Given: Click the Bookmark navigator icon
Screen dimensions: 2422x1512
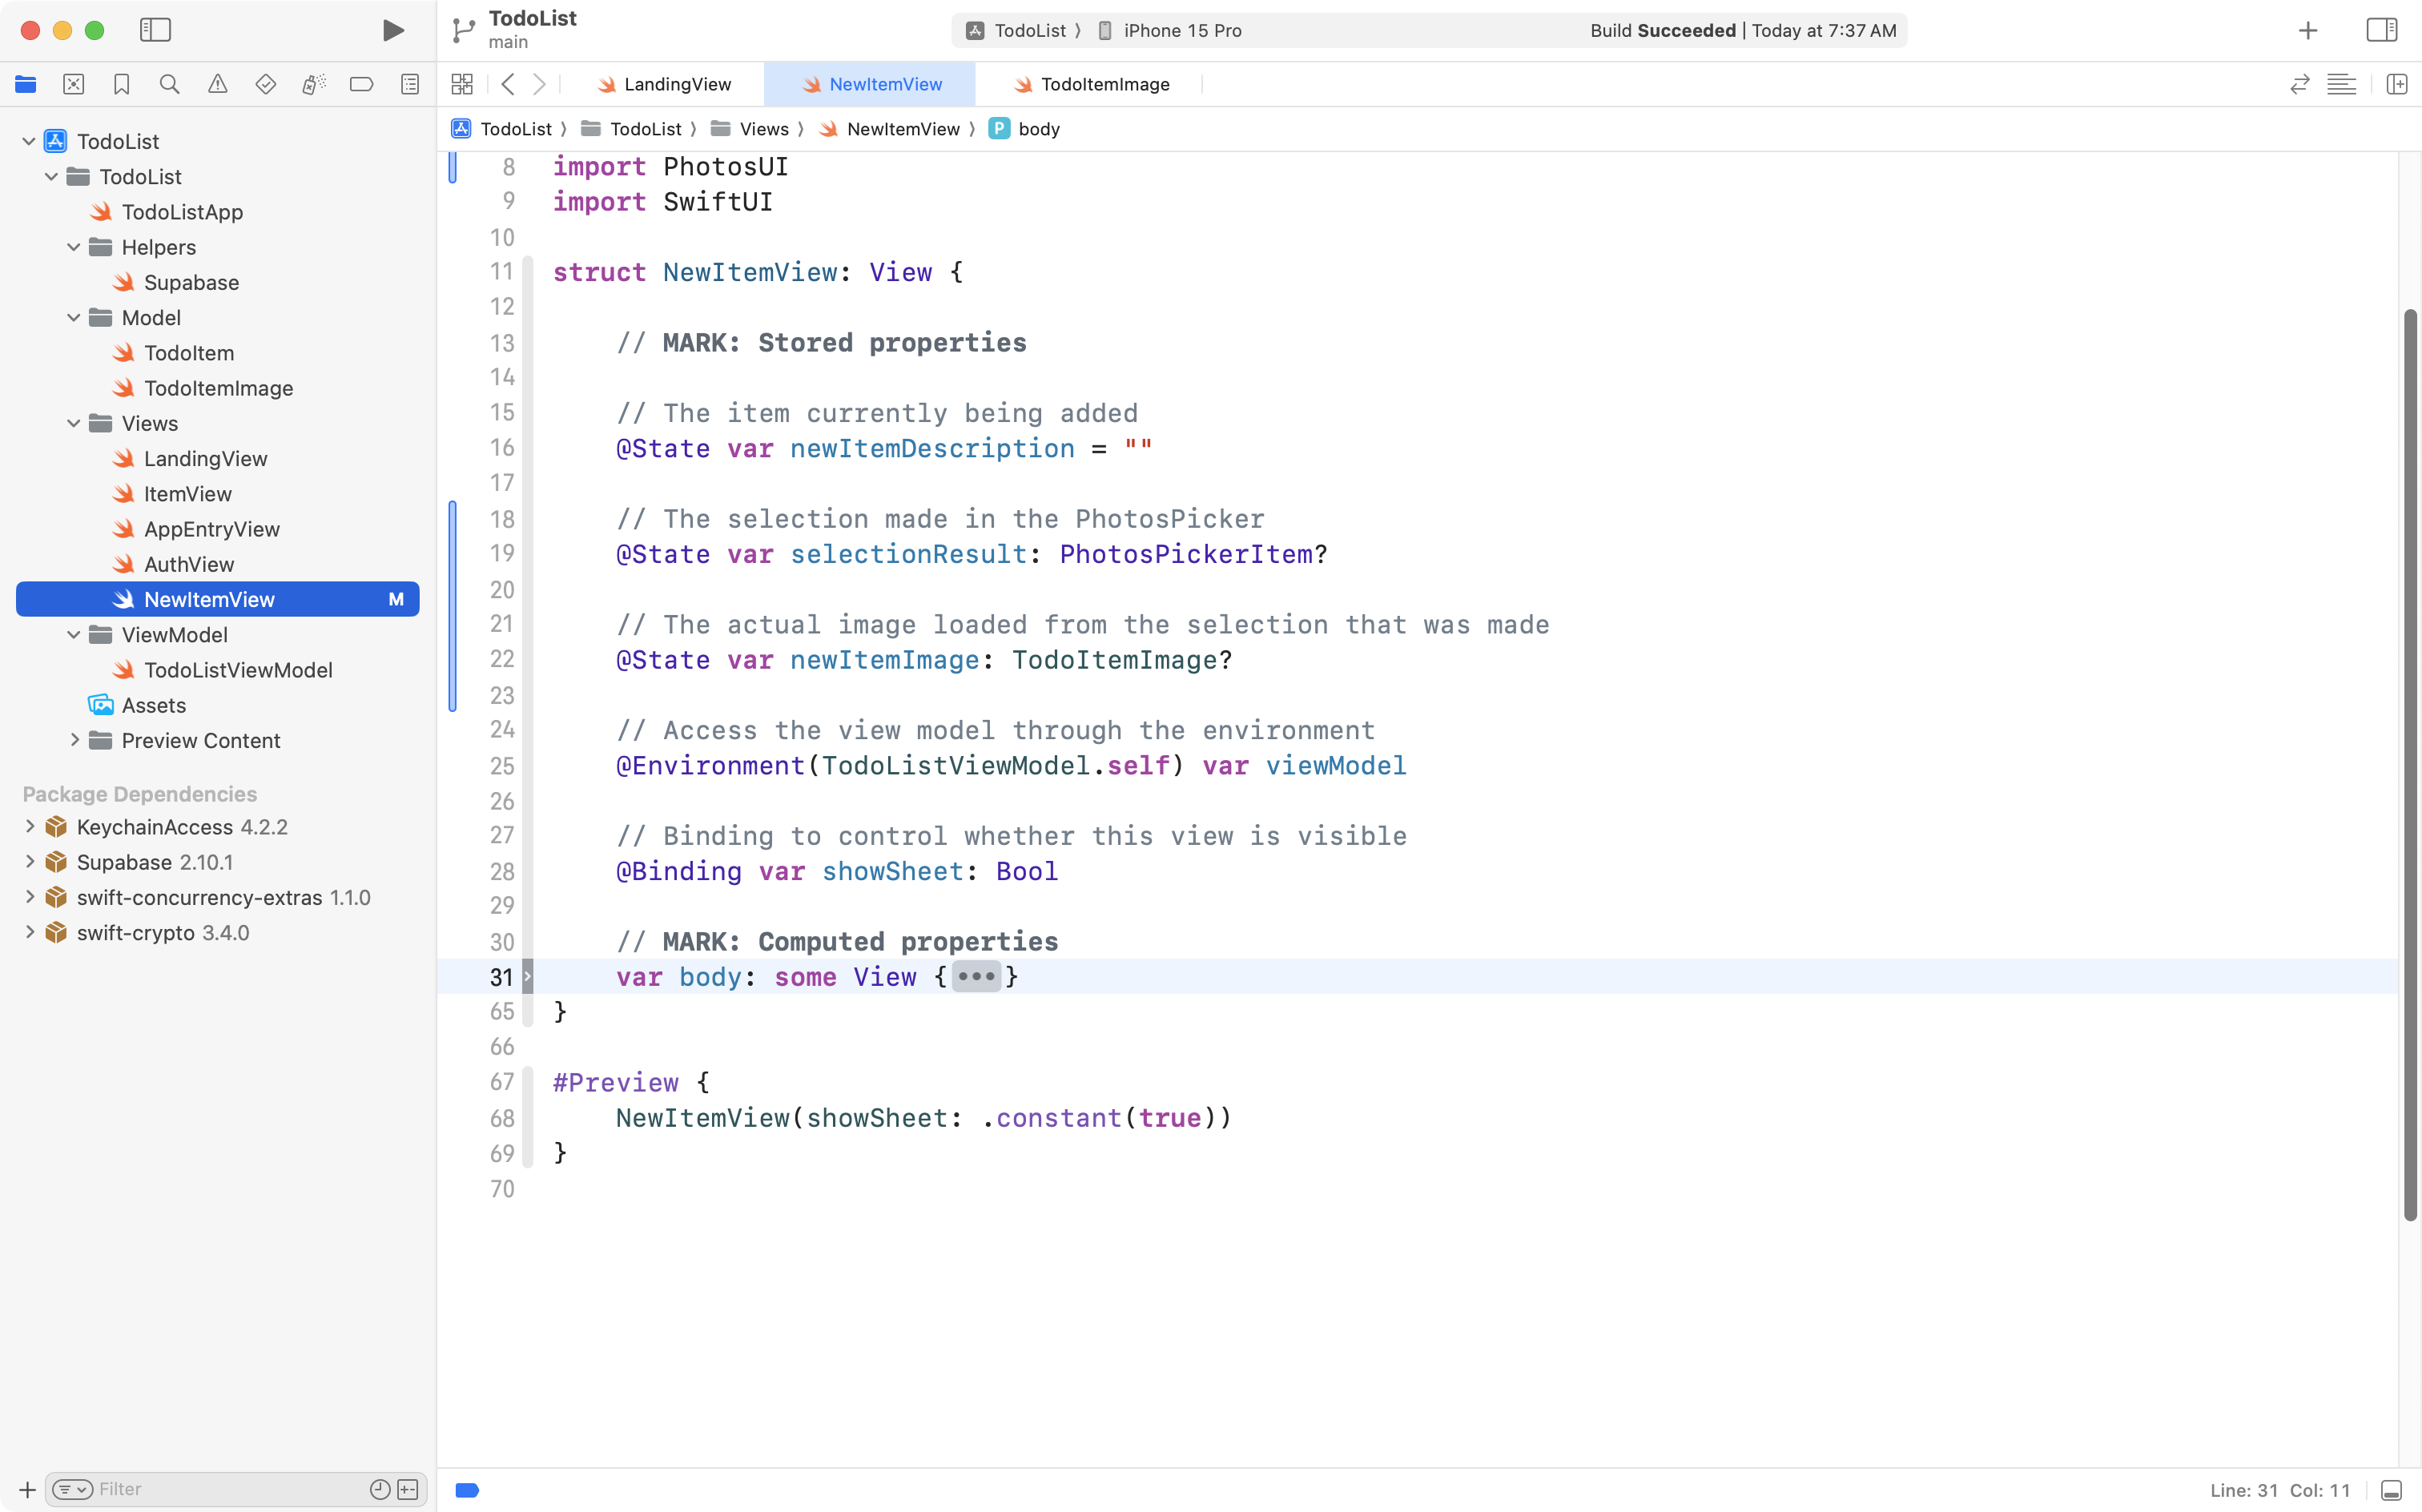Looking at the screenshot, I should 122,84.
